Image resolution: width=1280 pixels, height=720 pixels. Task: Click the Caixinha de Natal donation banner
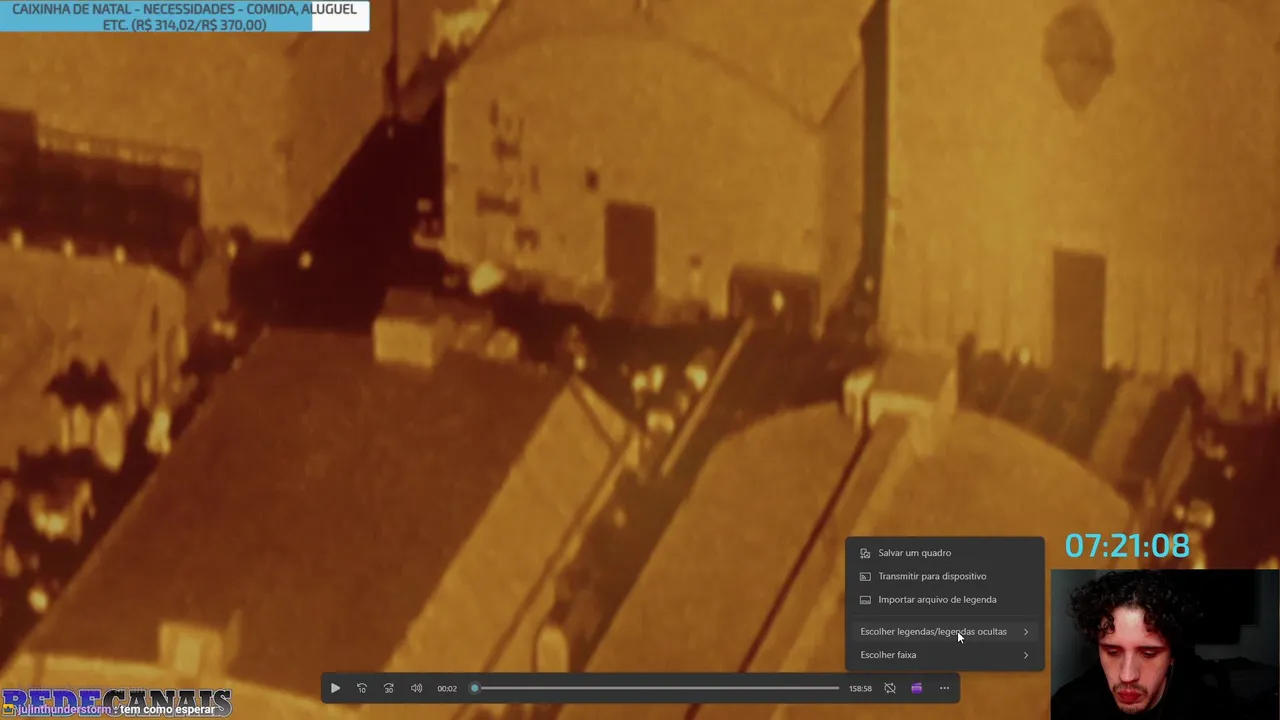[x=185, y=16]
